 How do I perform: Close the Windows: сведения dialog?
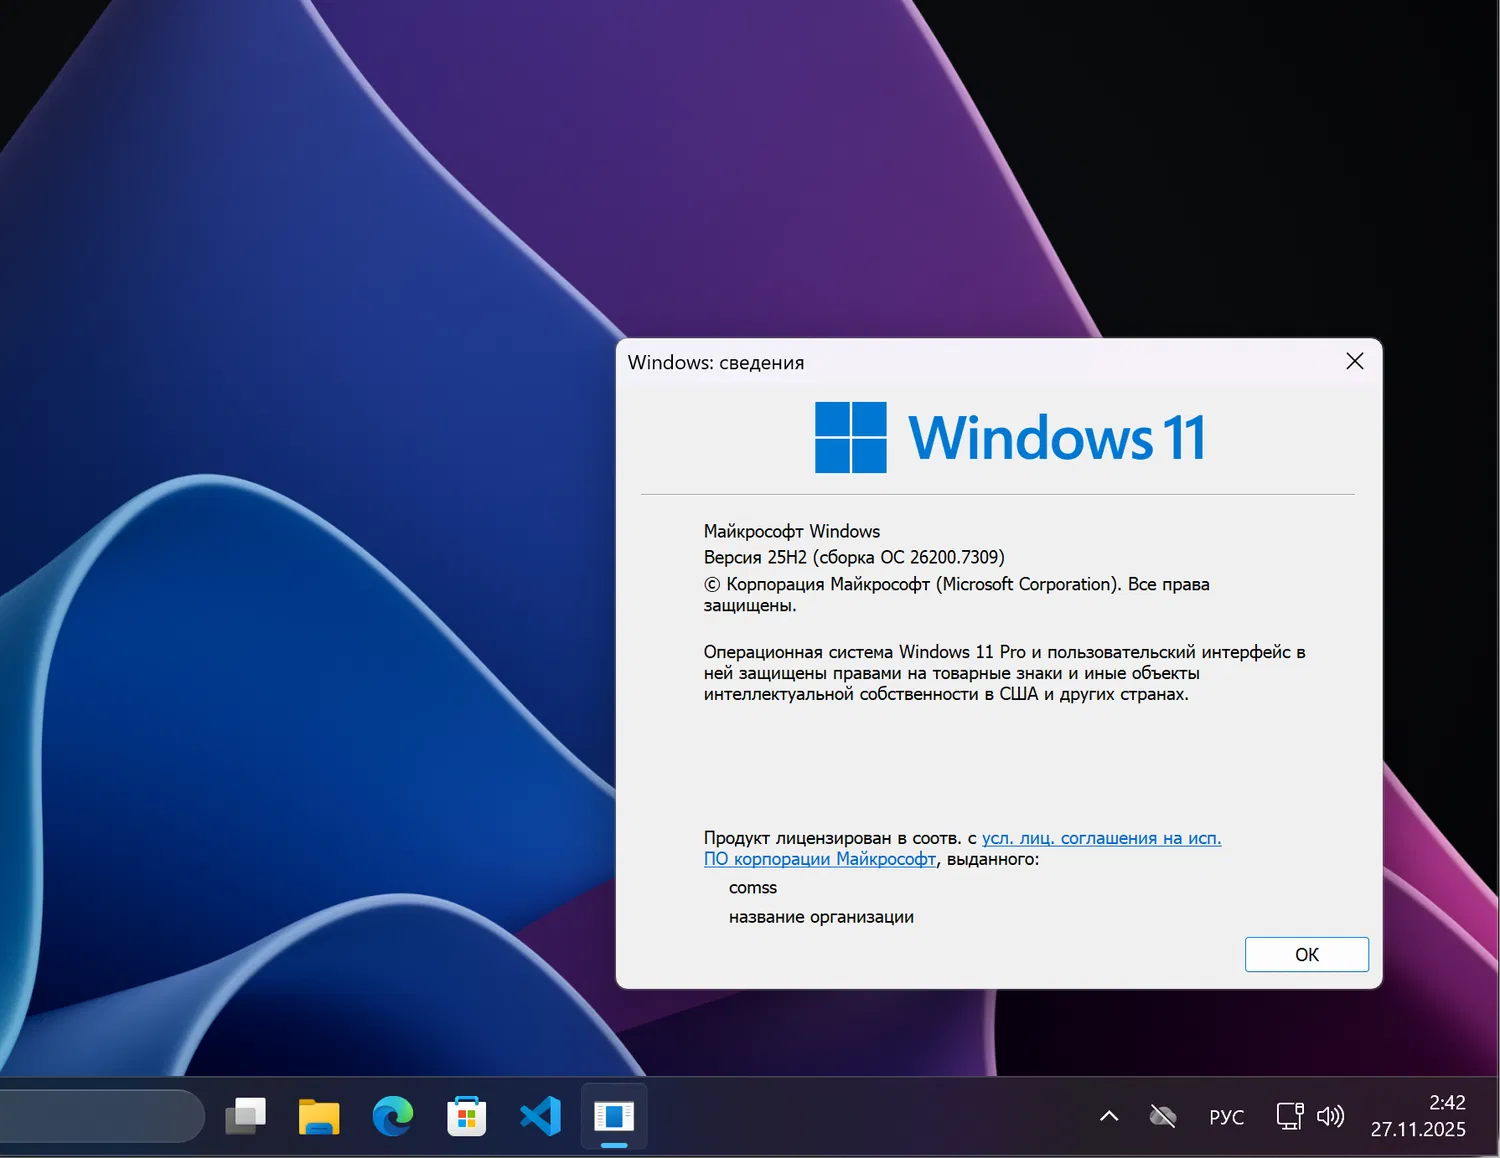point(1354,361)
